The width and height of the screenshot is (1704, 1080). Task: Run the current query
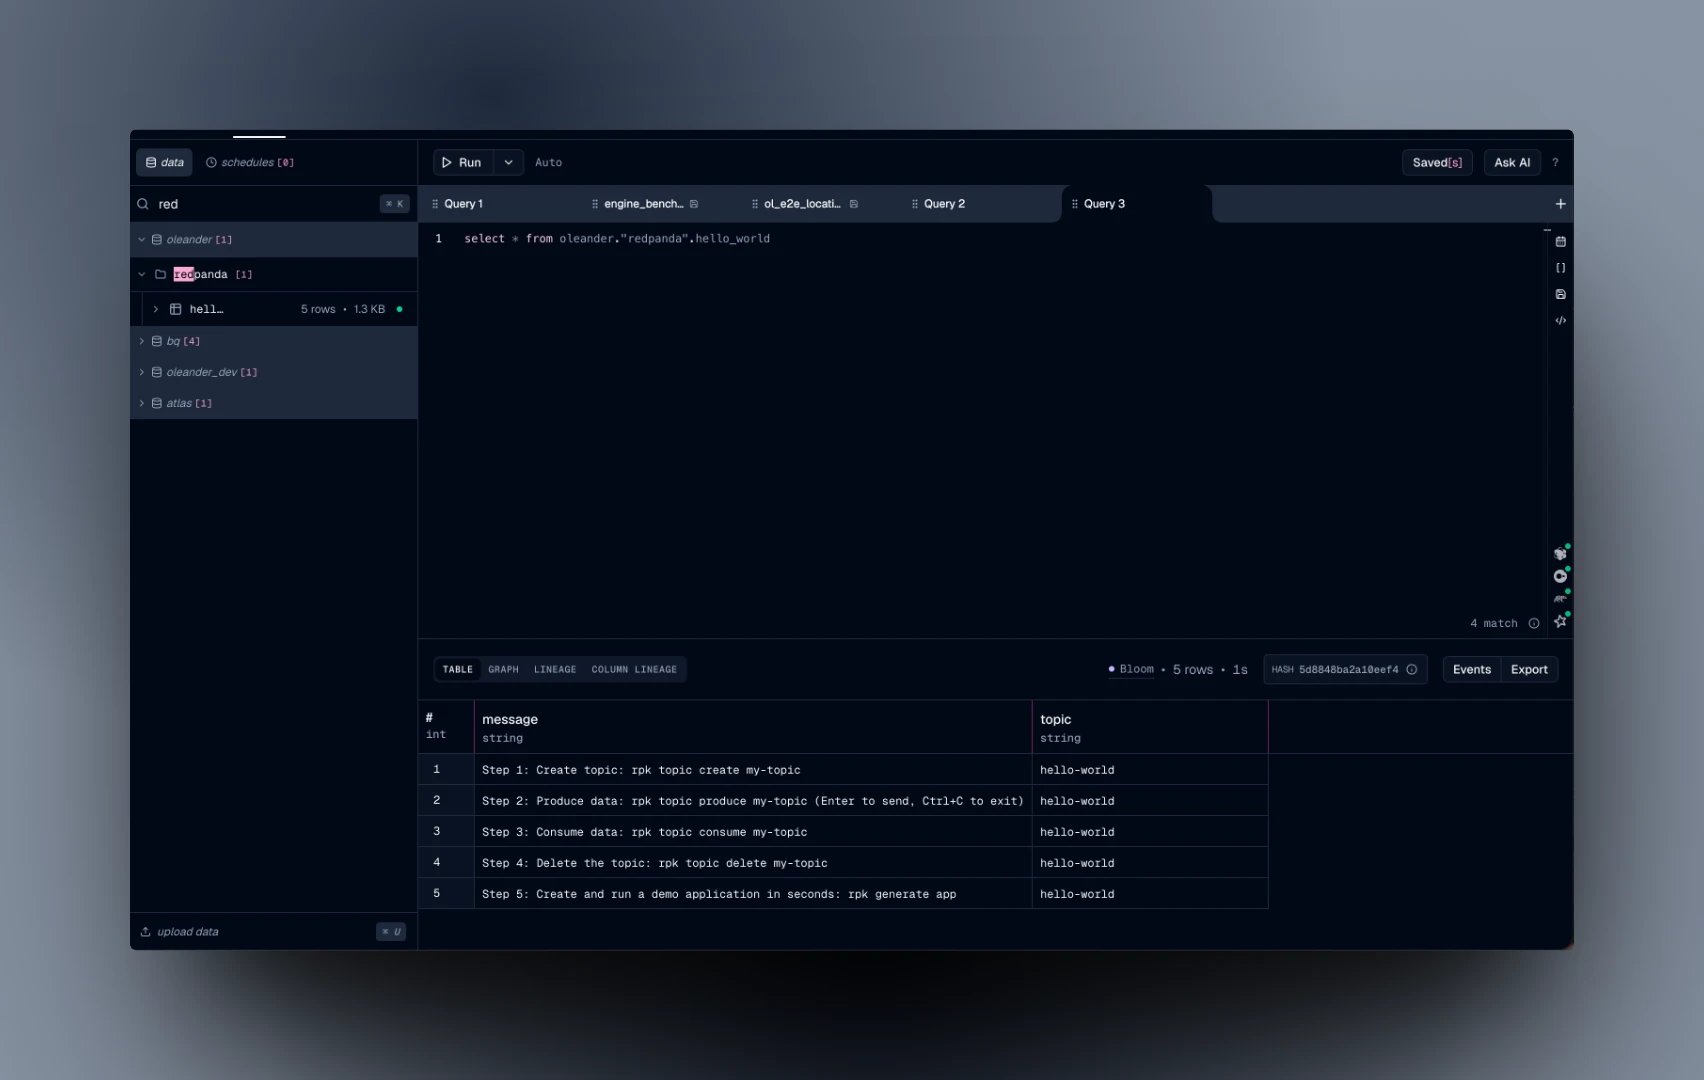(x=463, y=162)
